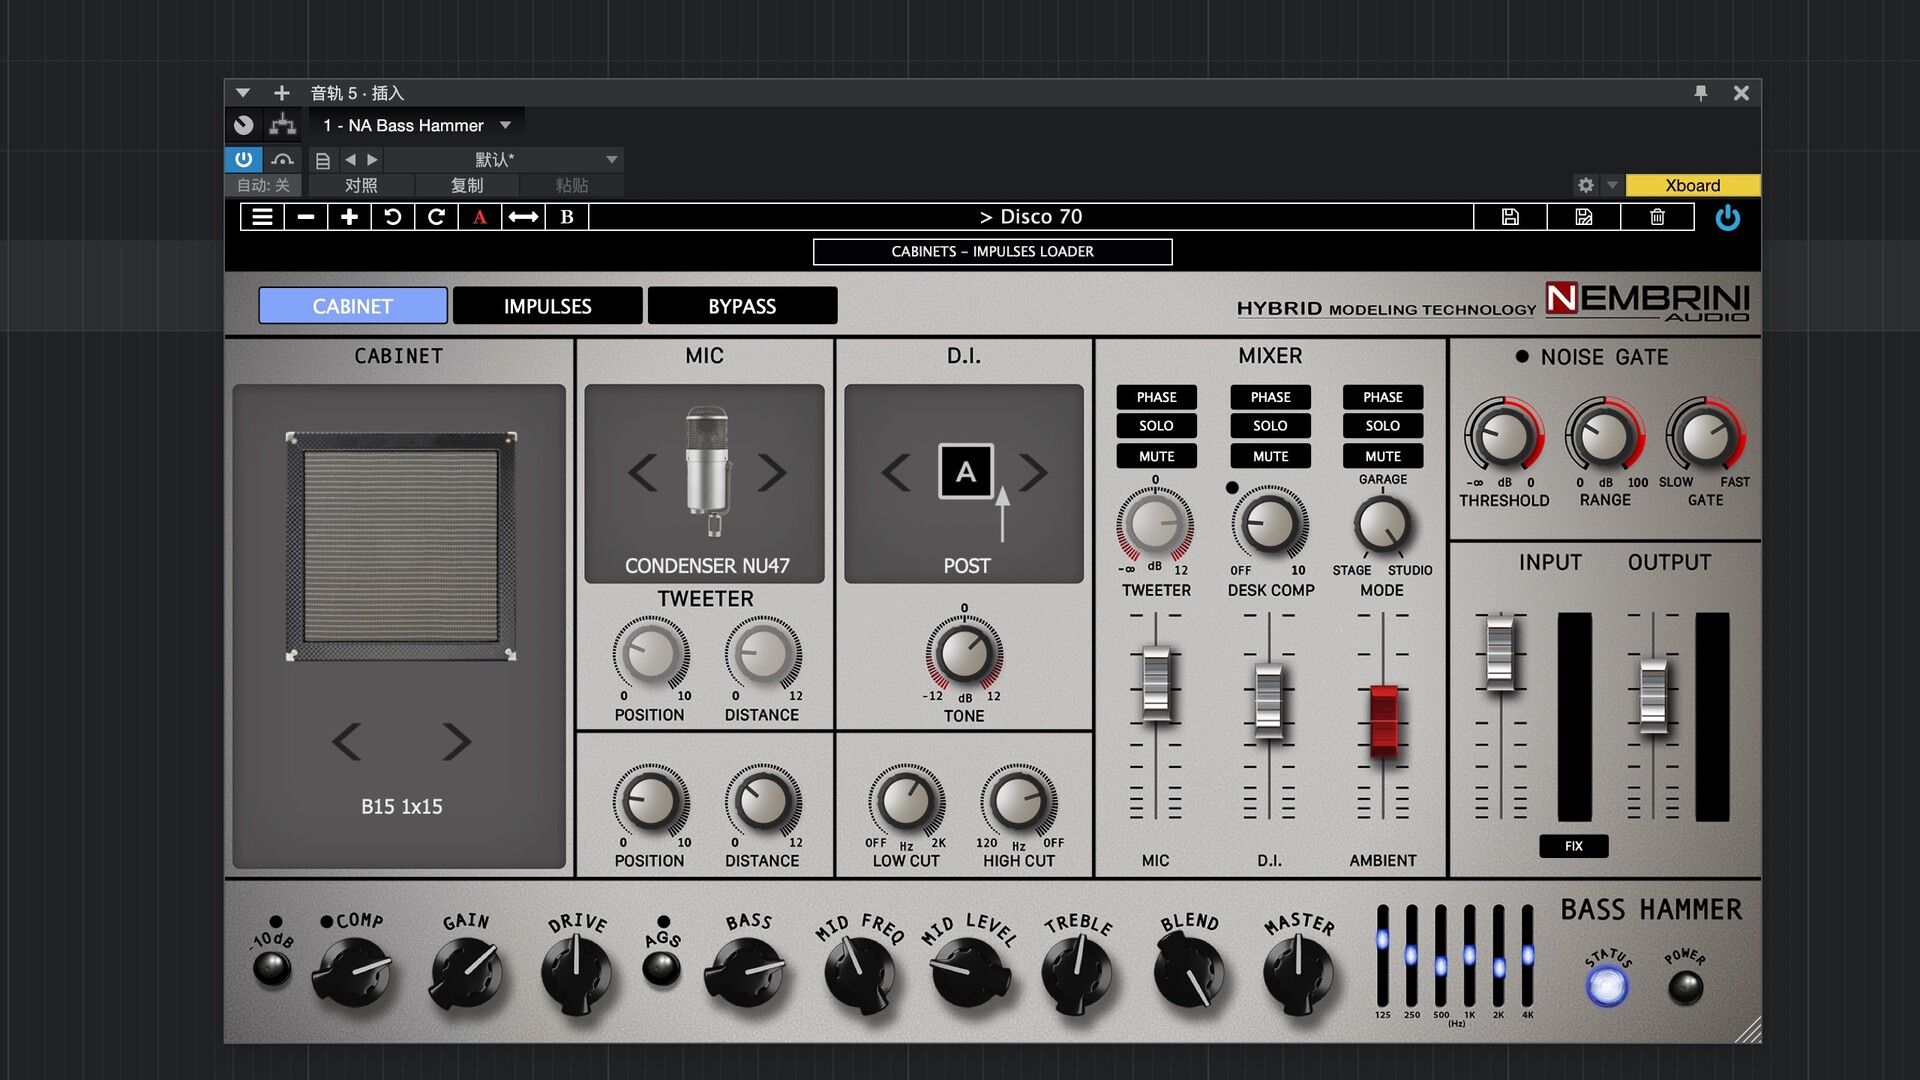Go to previous host preset arrow
Viewport: 1920px width, 1080px height.
coord(350,160)
